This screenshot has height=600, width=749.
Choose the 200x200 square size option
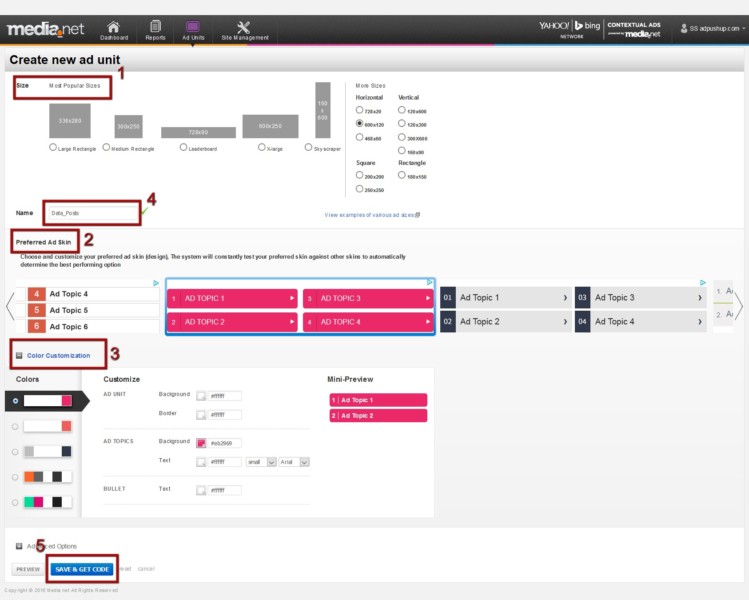click(360, 175)
